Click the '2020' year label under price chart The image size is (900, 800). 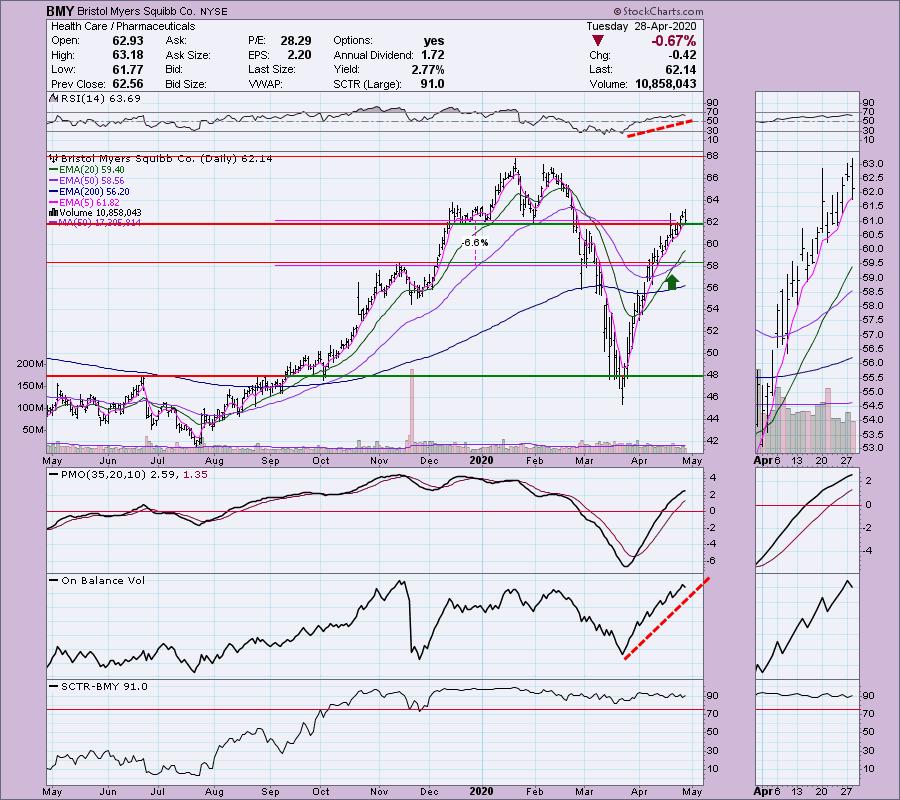point(481,461)
